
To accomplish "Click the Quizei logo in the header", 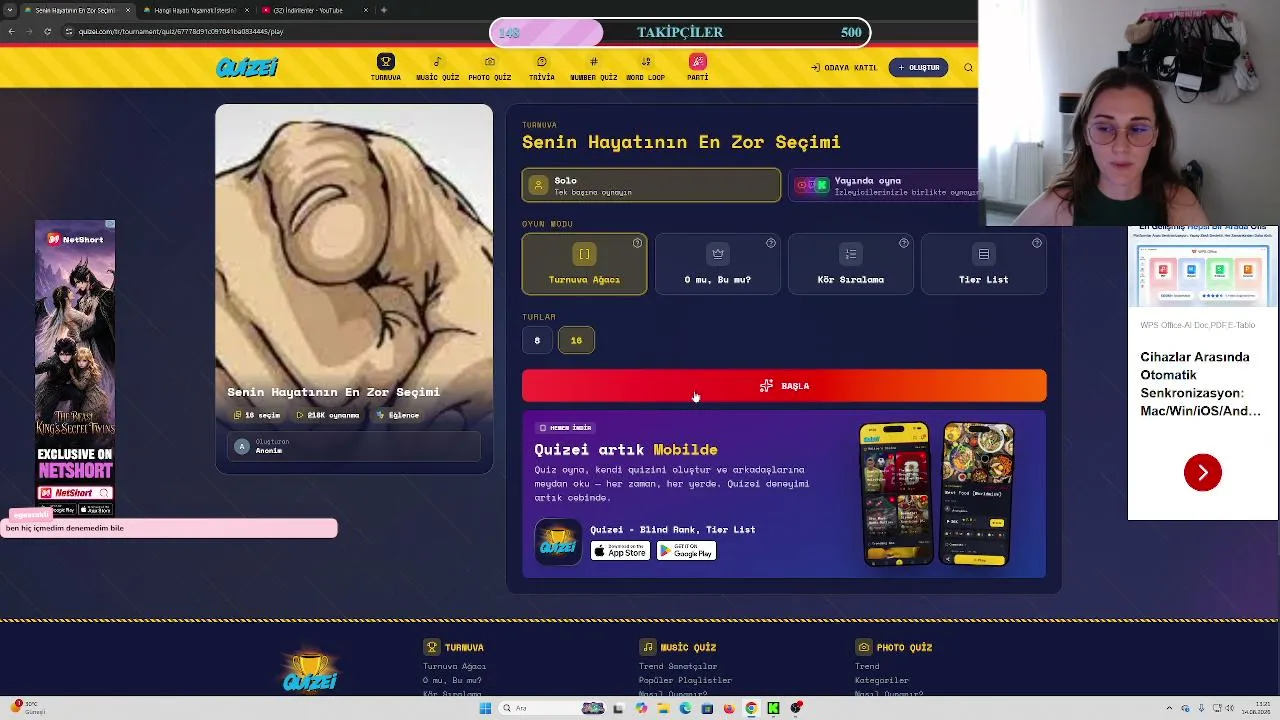I will pos(247,67).
